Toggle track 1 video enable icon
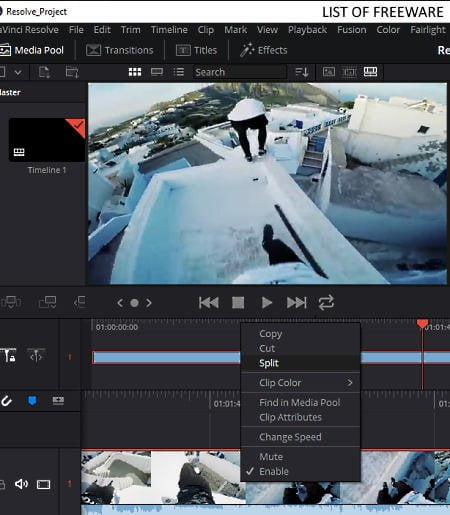Viewport: 450px width, 515px height. point(43,484)
